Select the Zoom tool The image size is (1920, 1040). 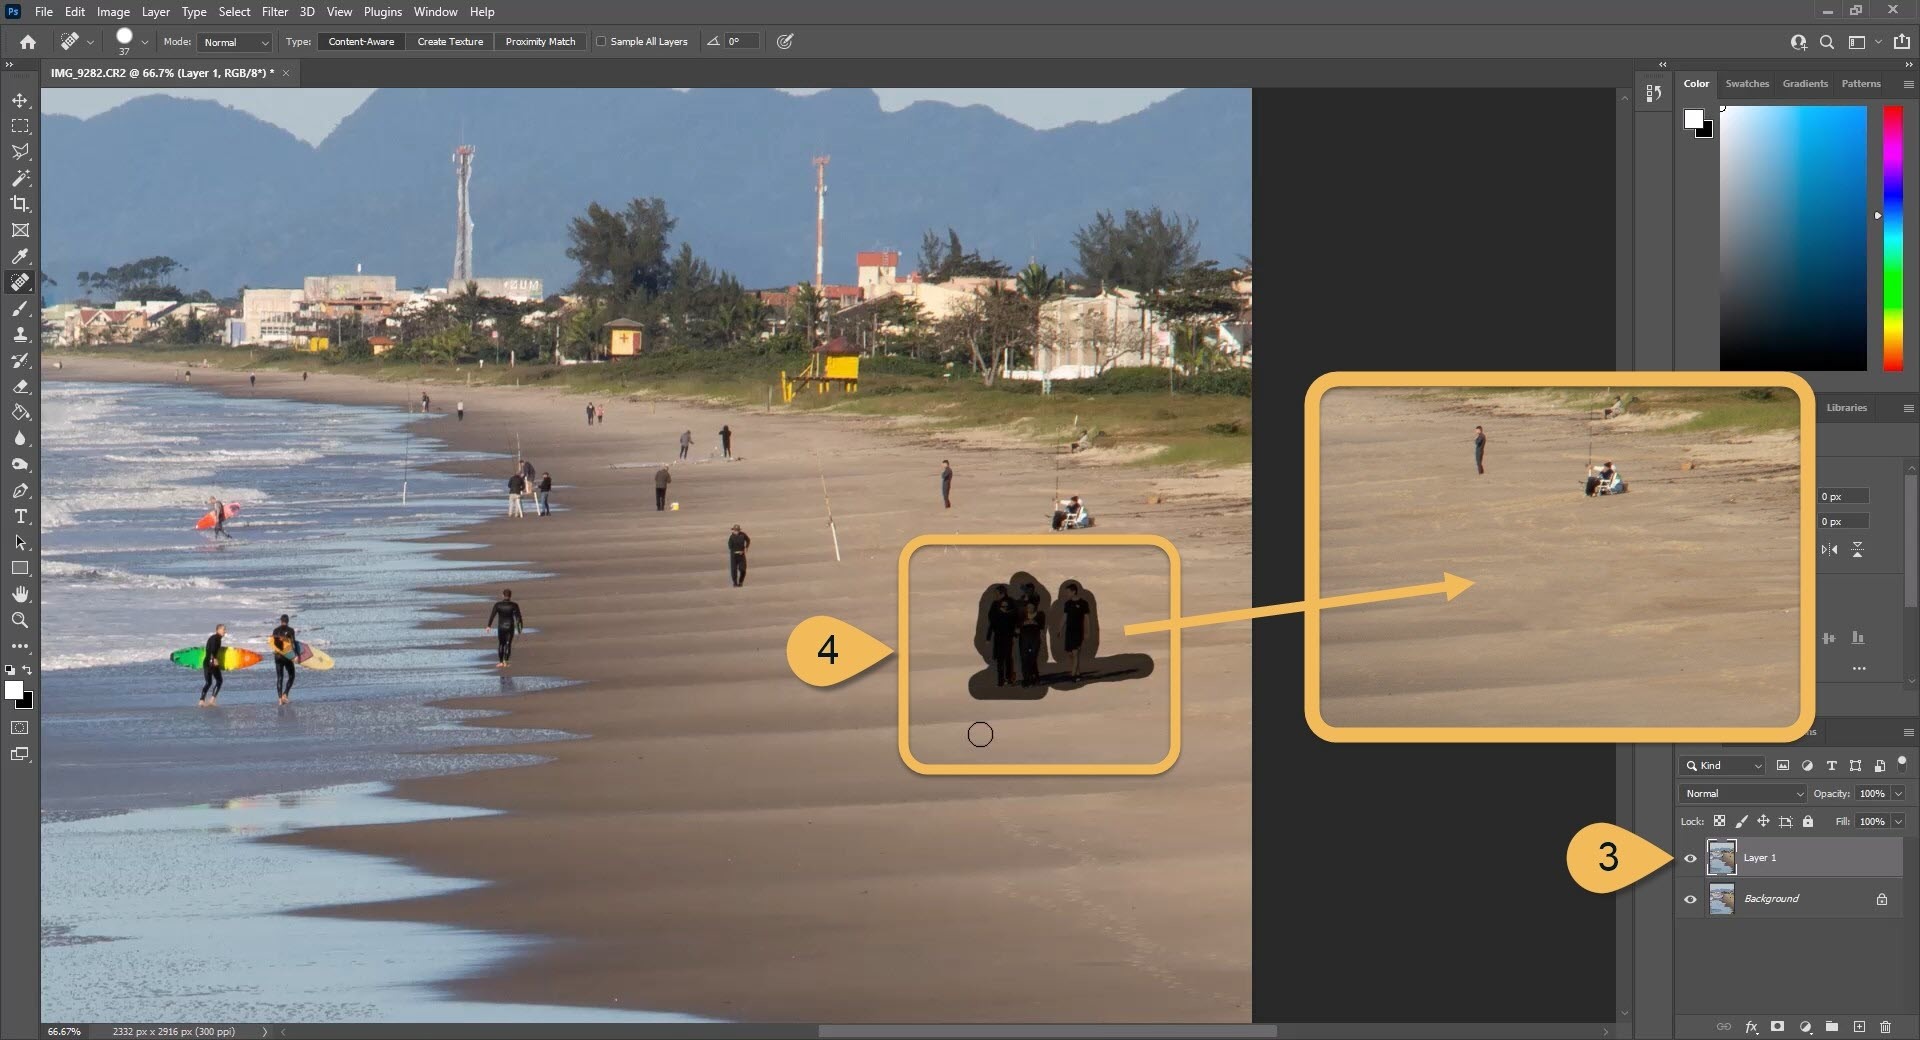(x=20, y=620)
